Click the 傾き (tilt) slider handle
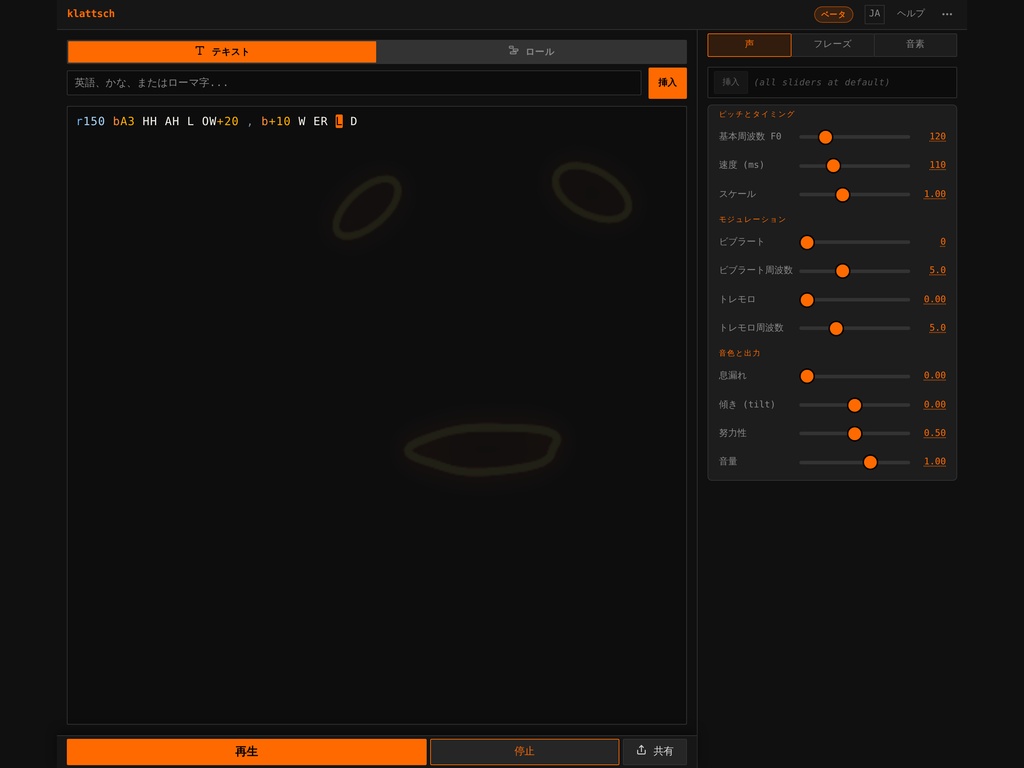This screenshot has width=1024, height=768. pyautogui.click(x=854, y=405)
